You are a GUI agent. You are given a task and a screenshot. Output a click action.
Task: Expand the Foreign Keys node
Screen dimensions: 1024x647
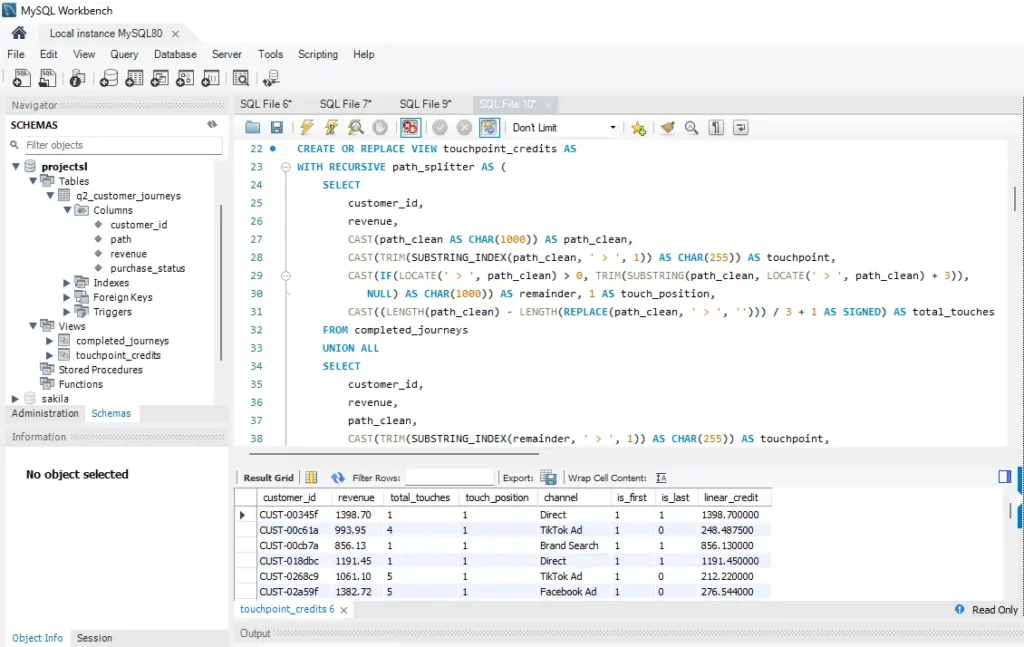pyautogui.click(x=67, y=297)
